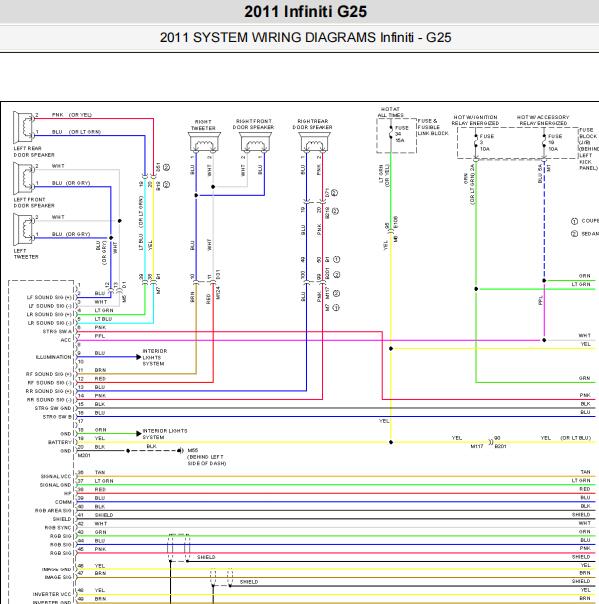Click the Fuse 19 10A symbol
The height and width of the screenshot is (604, 599).
pyautogui.click(x=544, y=142)
